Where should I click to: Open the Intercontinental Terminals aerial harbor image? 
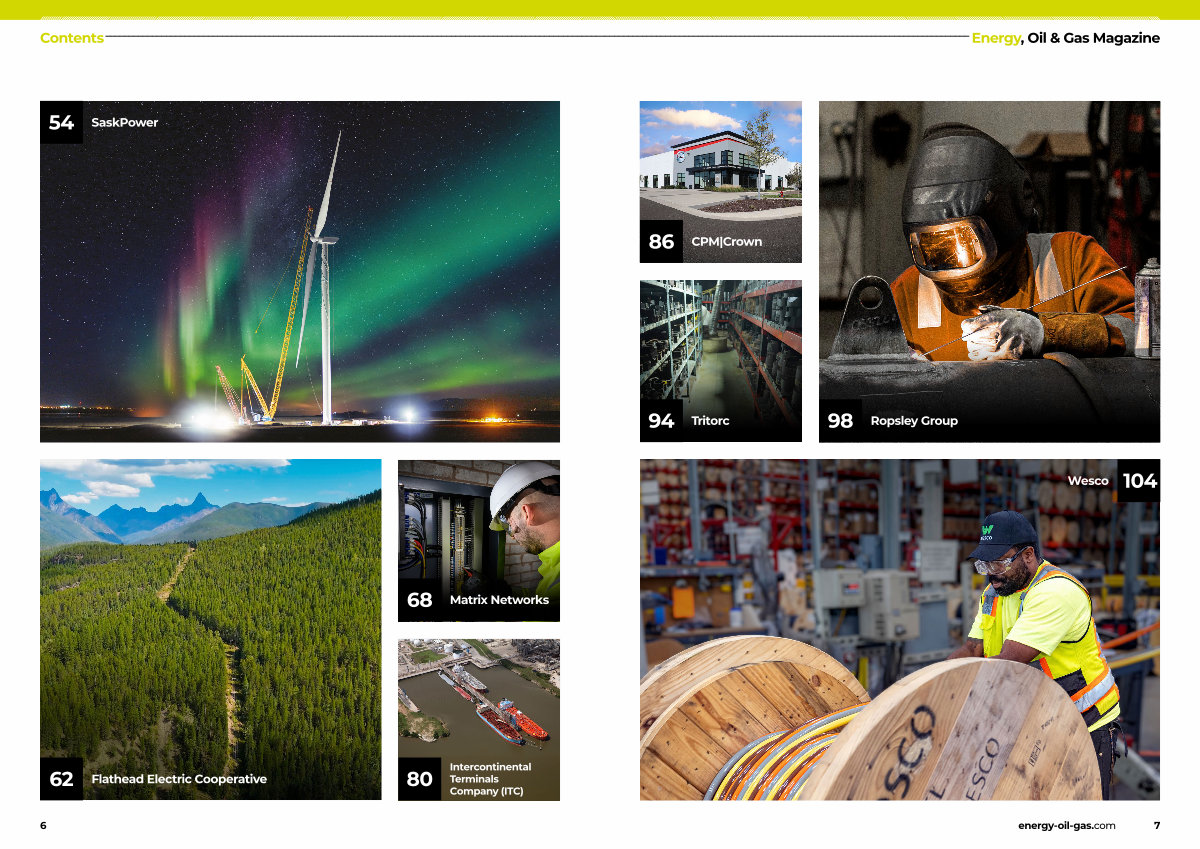[478, 700]
